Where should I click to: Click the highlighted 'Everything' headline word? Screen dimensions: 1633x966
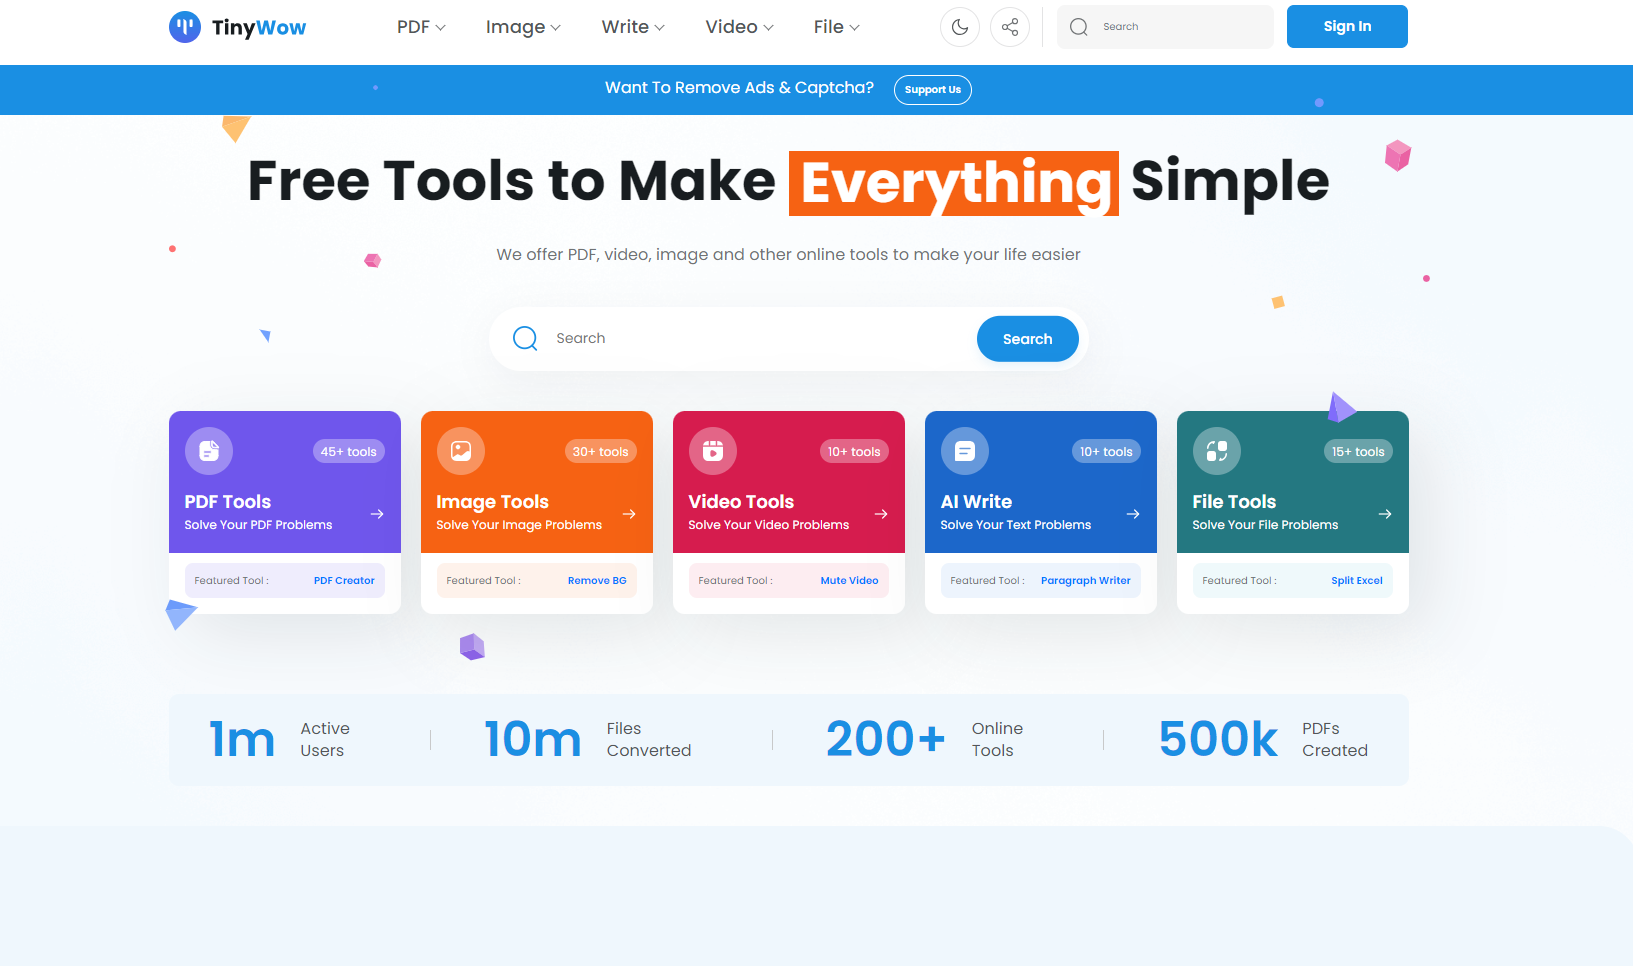pyautogui.click(x=954, y=183)
